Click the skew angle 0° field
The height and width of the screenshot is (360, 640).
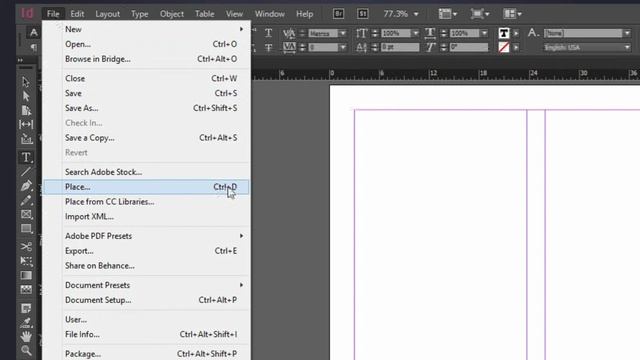pos(469,47)
